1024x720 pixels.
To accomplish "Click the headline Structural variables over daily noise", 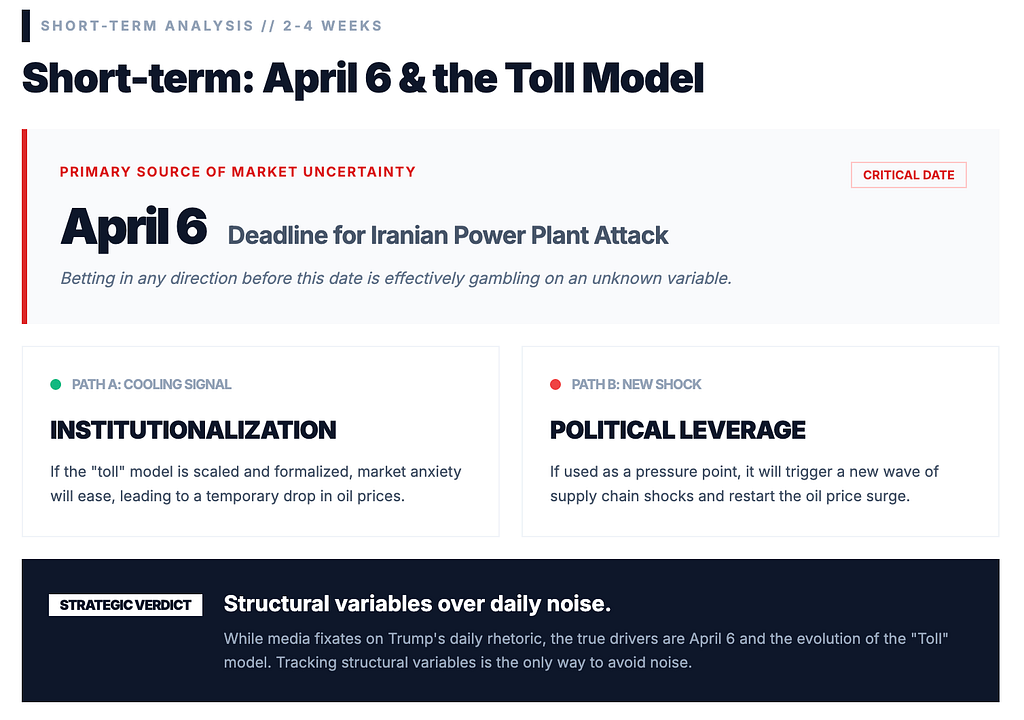I will click(x=417, y=604).
